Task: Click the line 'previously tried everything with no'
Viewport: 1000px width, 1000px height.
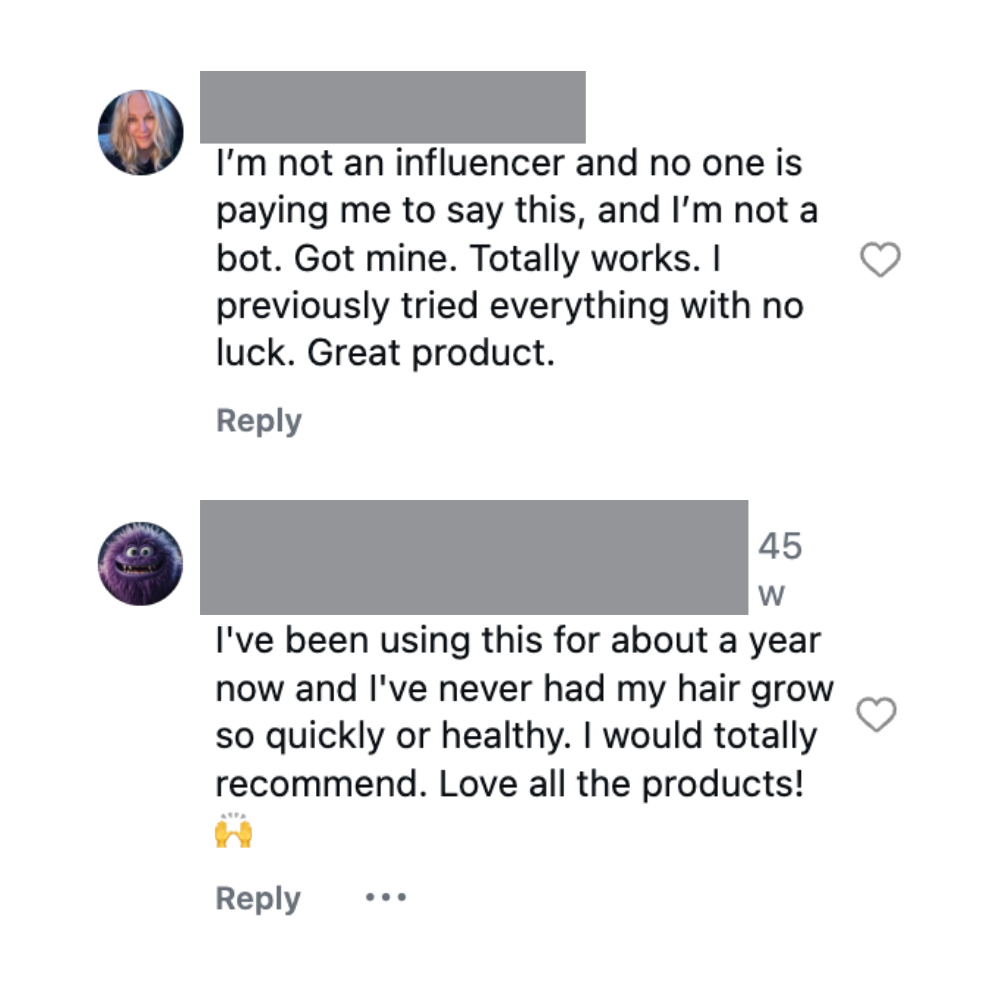Action: 509,307
